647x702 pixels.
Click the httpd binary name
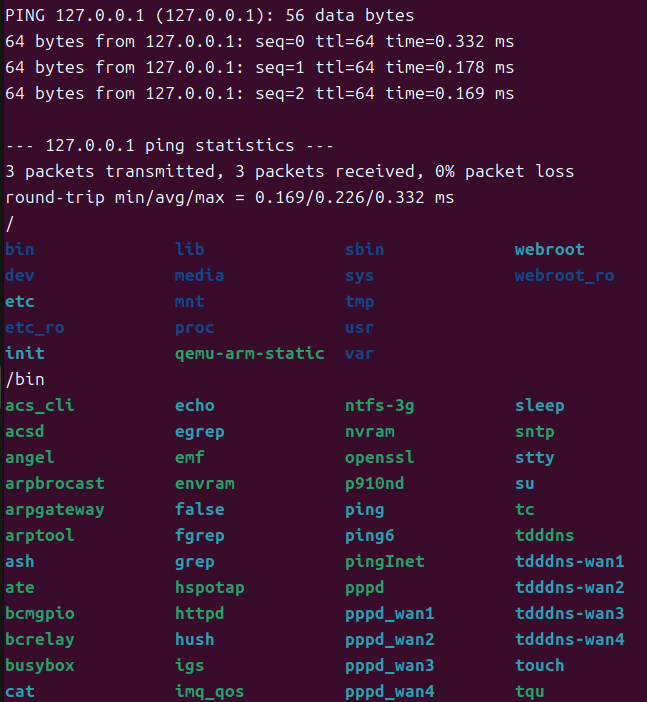(x=199, y=613)
